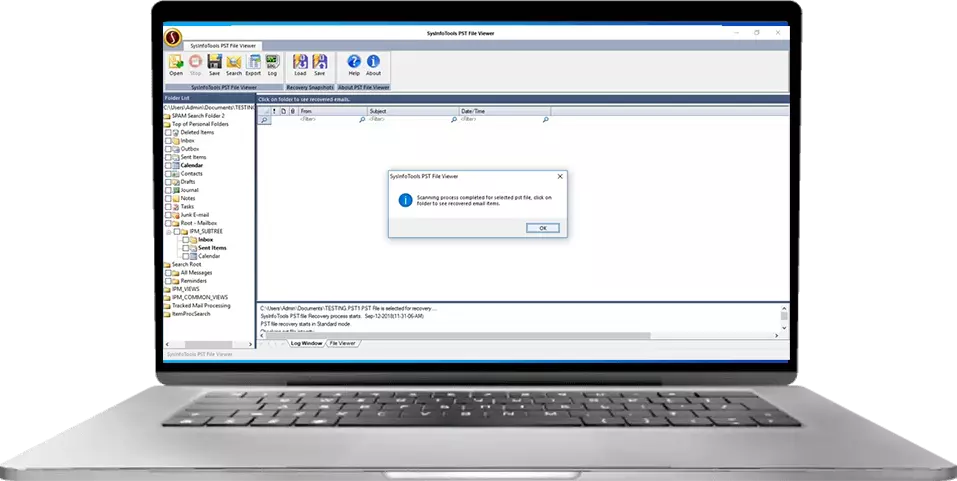Click the log window vertical scrollbar thumb

(784, 316)
